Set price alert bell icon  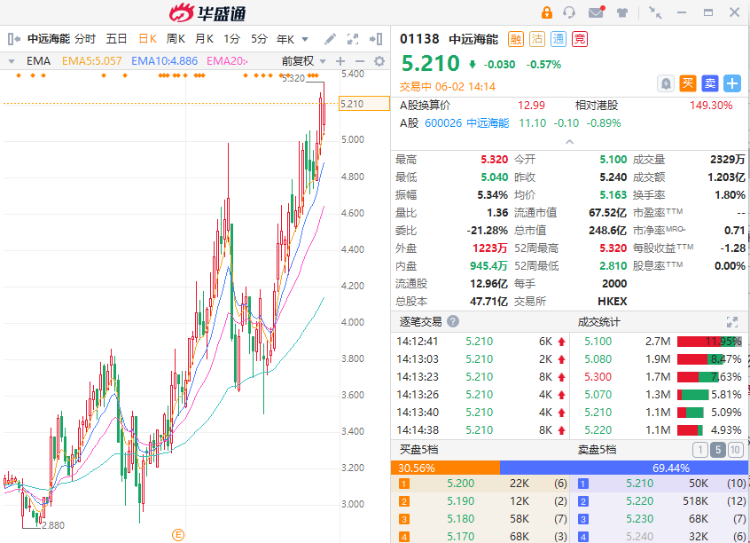click(x=666, y=84)
